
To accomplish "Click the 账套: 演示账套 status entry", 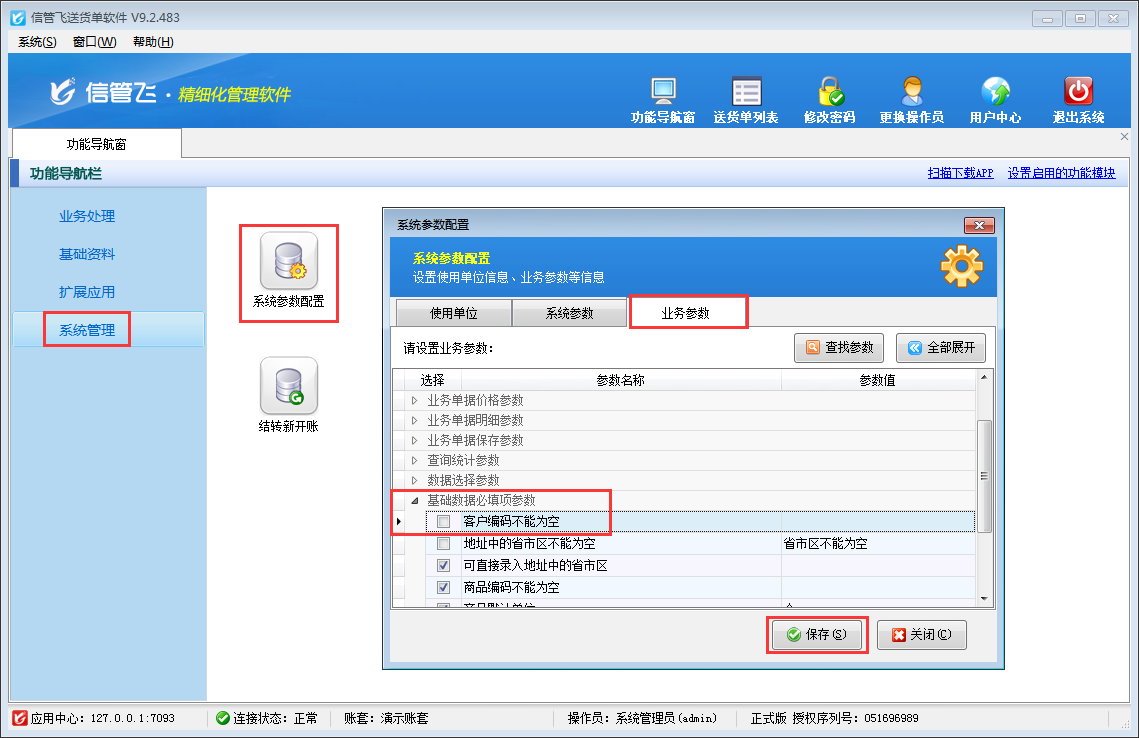I will (386, 718).
